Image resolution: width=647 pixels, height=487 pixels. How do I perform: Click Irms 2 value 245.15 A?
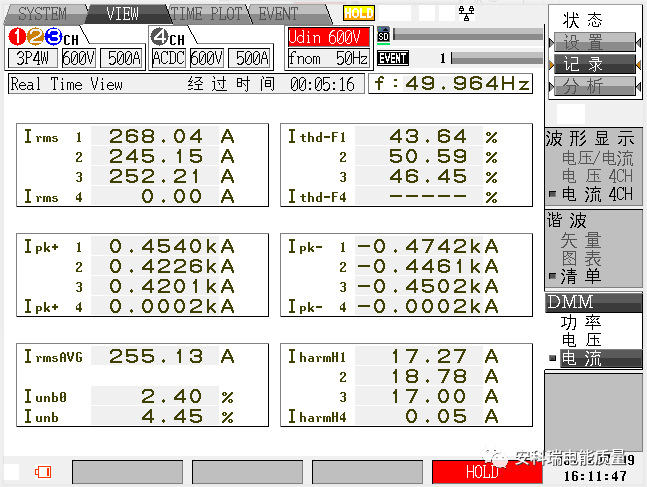coord(171,156)
